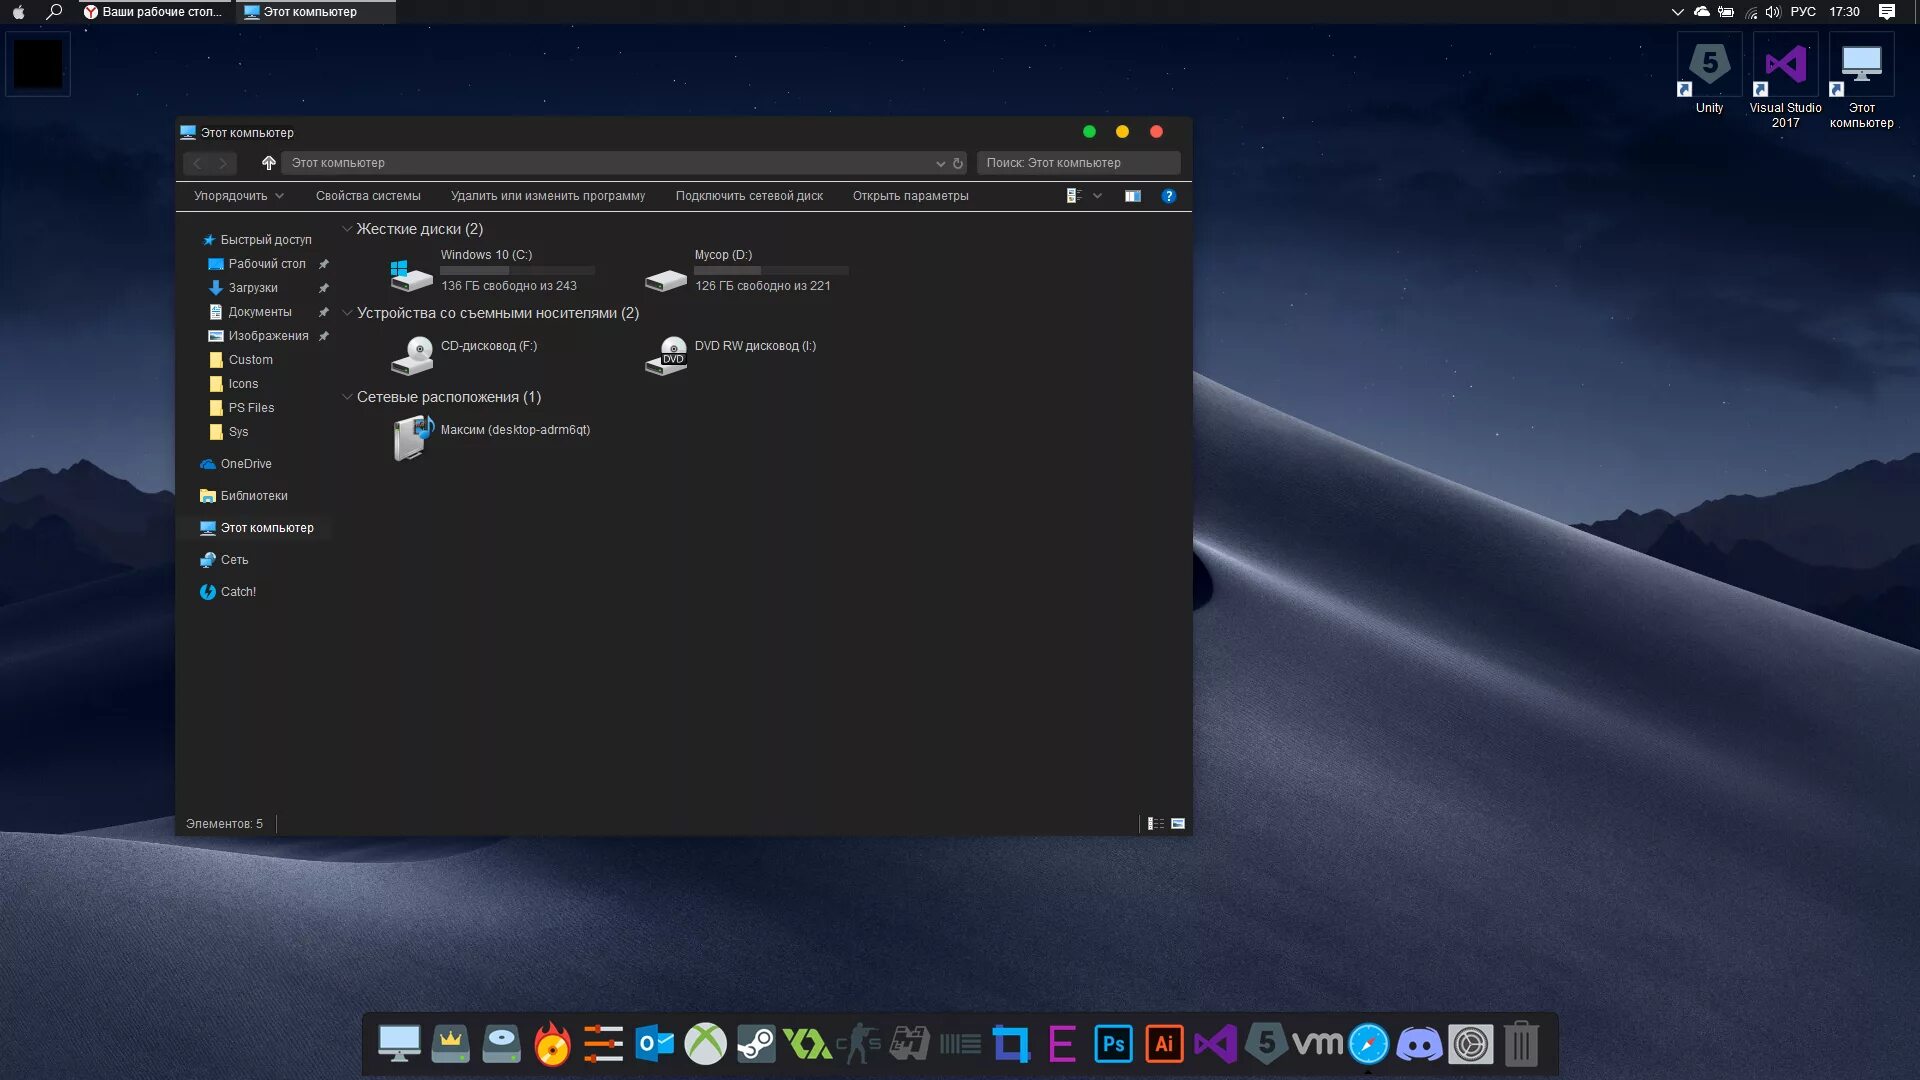Screen dimensions: 1920x1080
Task: Open the view options dropdown arrow
Action: click(1097, 196)
